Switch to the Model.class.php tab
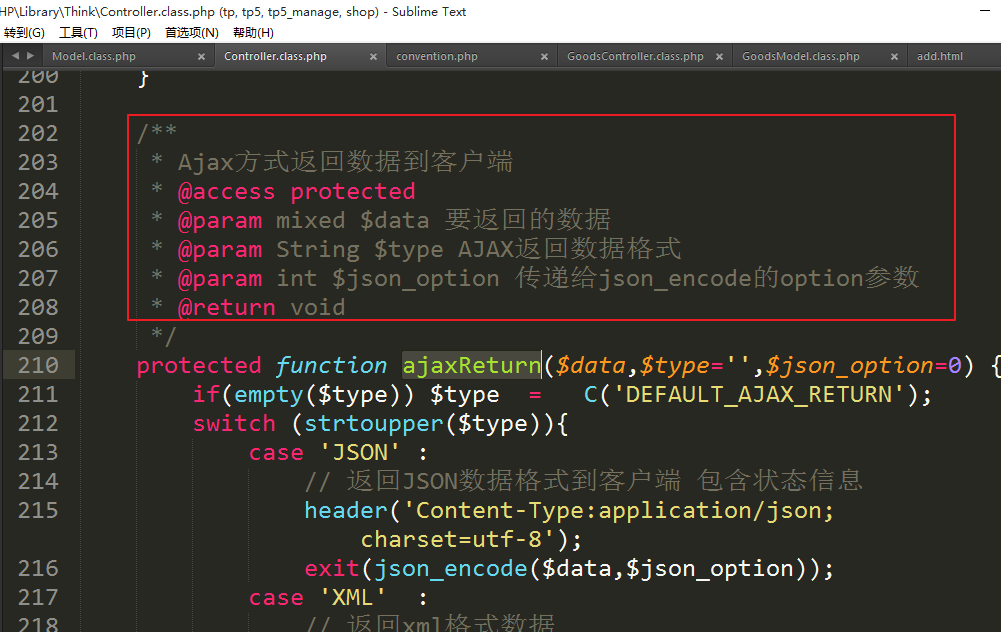 (94, 57)
